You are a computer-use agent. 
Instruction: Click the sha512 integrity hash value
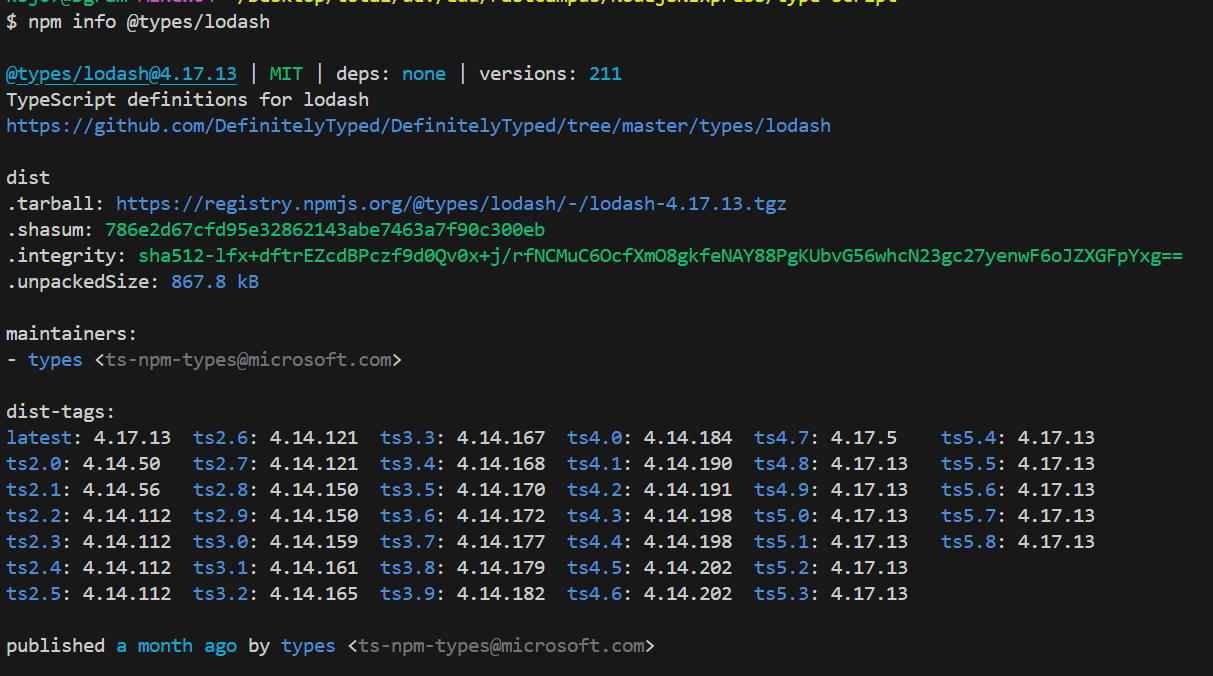660,256
